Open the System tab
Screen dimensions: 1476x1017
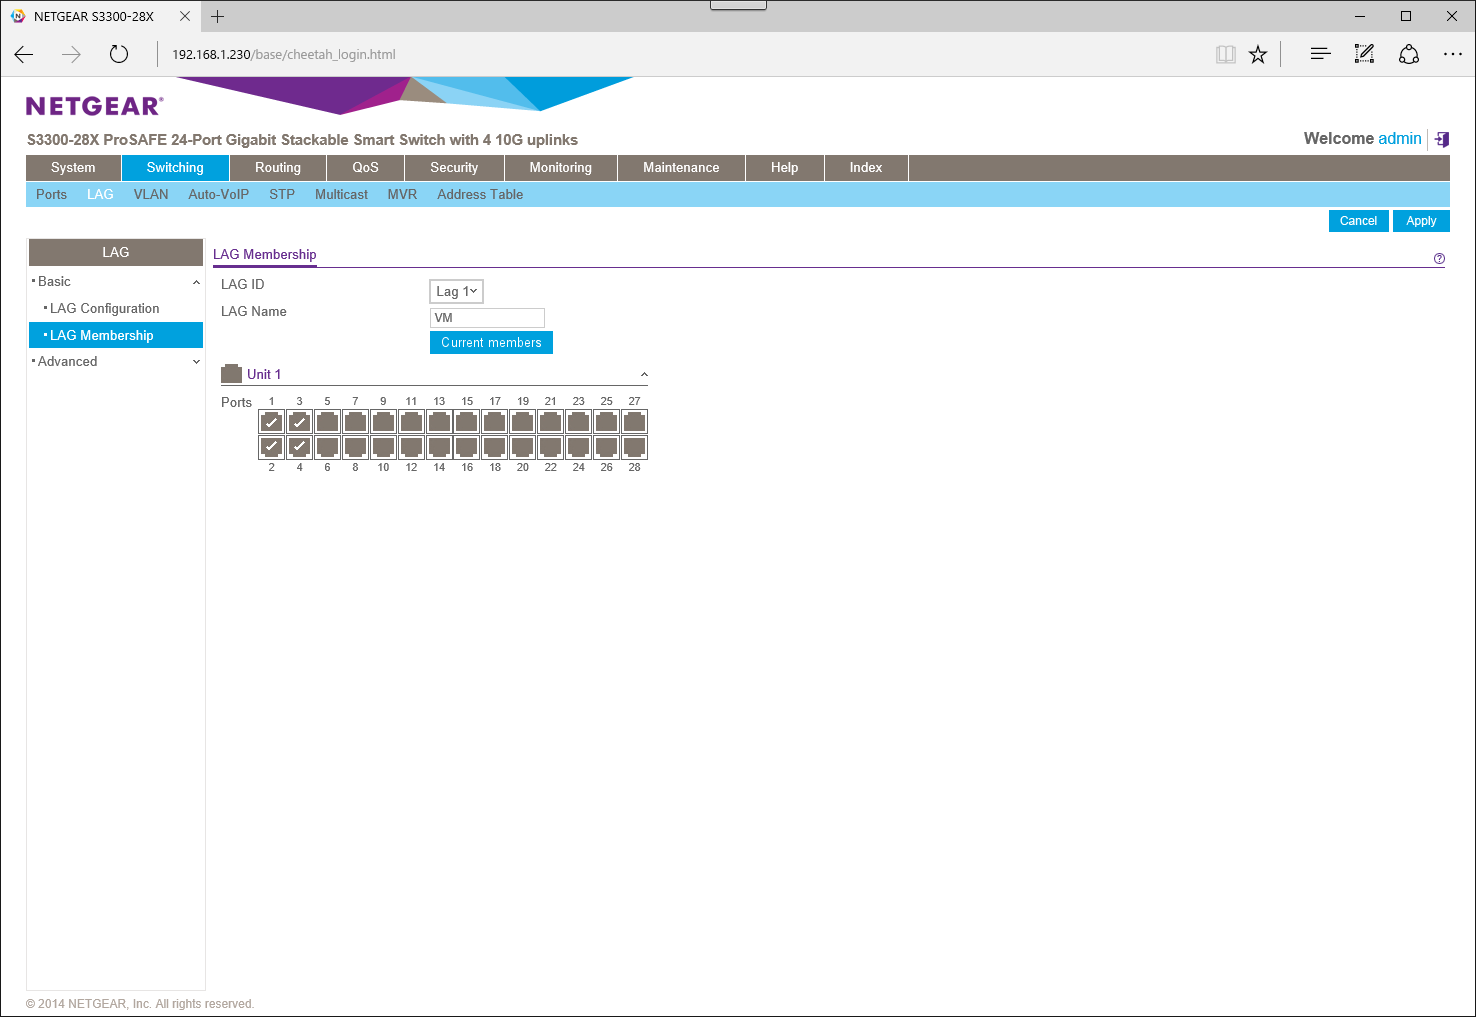pyautogui.click(x=73, y=168)
